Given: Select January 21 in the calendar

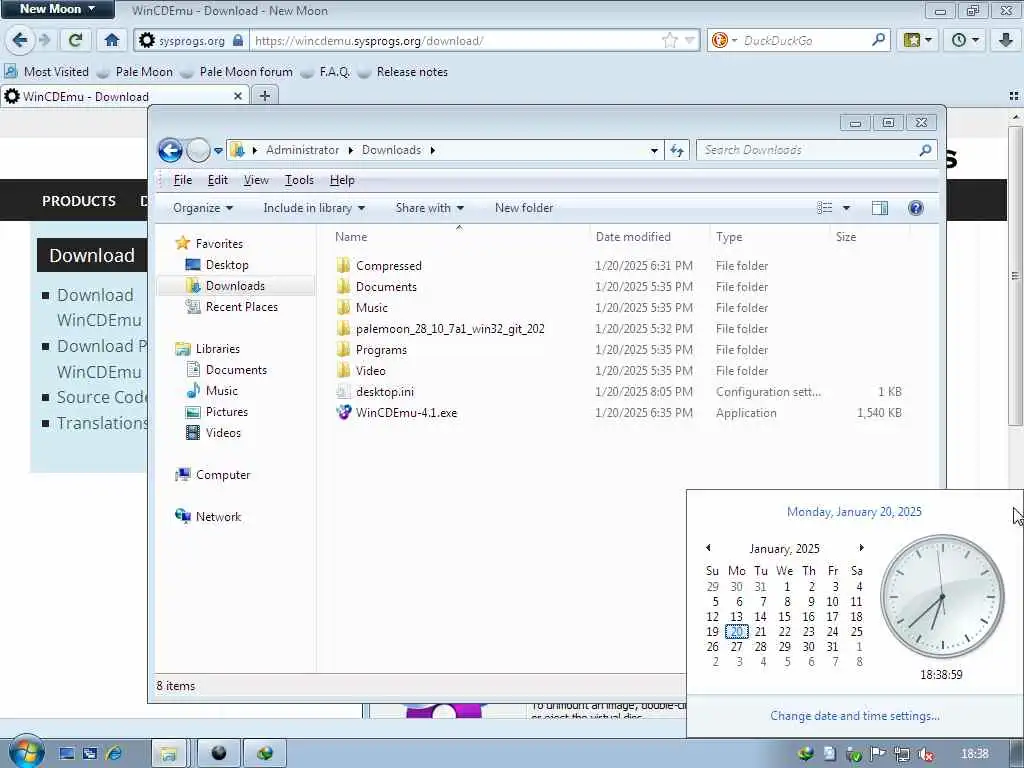Looking at the screenshot, I should click(x=760, y=632).
